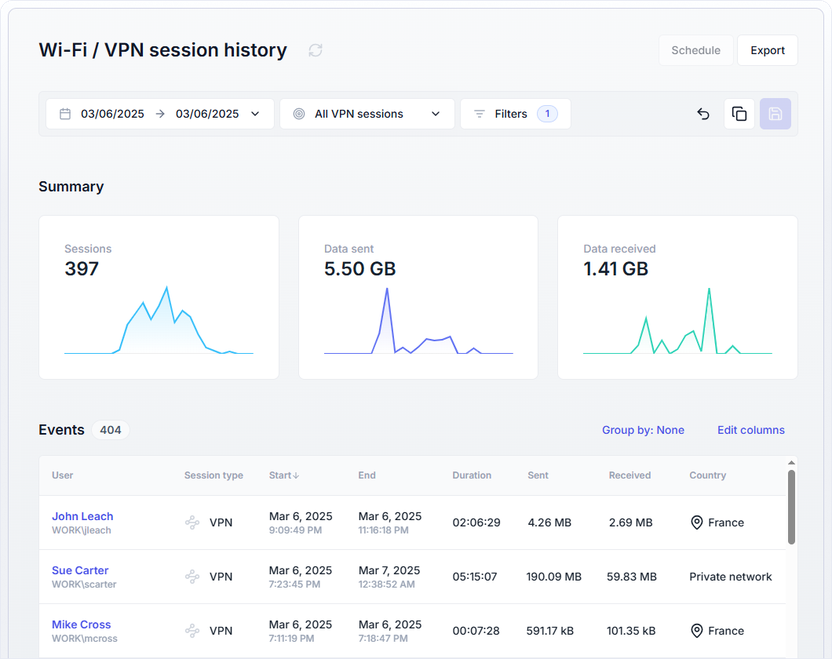Click the Schedule button
This screenshot has width=832, height=659.
pyautogui.click(x=696, y=50)
